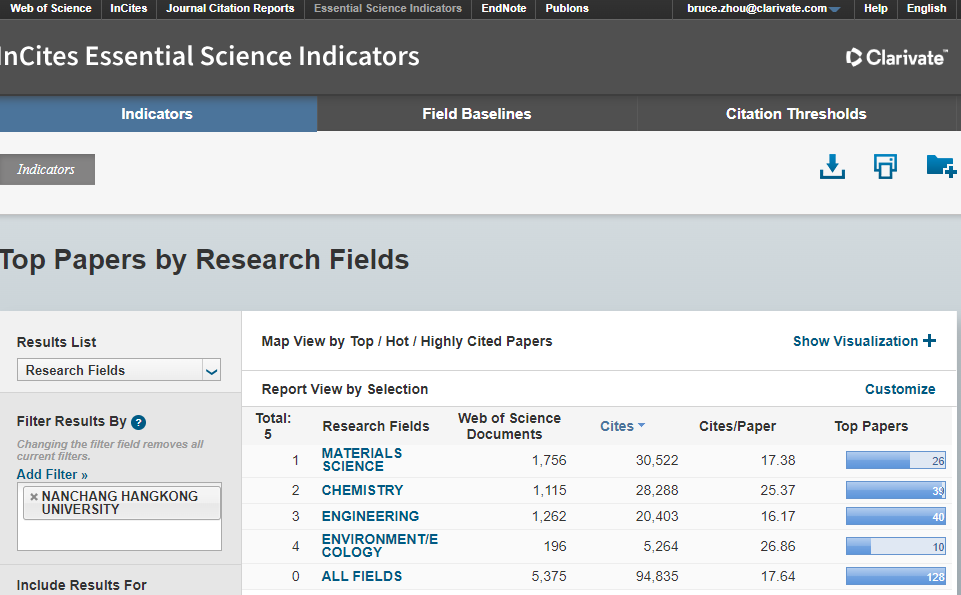The image size is (961, 595).
Task: Click the Engineering top papers bar showing 40
Action: (x=896, y=517)
